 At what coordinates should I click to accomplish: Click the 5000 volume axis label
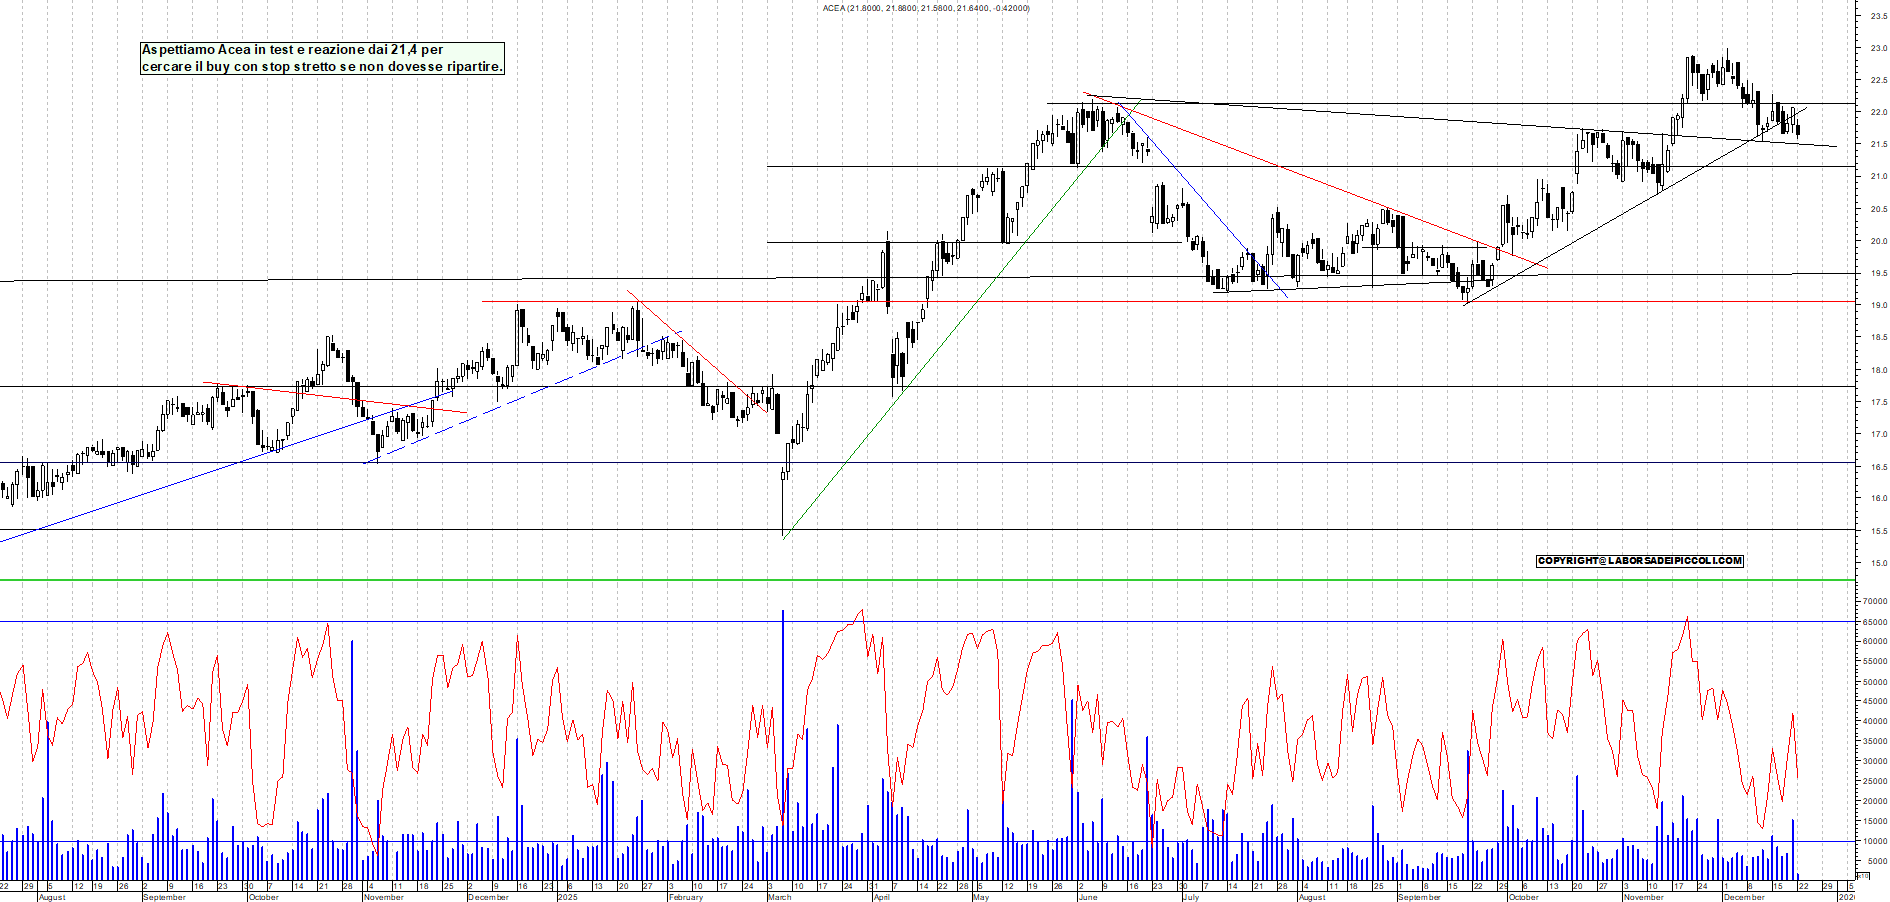(x=1876, y=861)
